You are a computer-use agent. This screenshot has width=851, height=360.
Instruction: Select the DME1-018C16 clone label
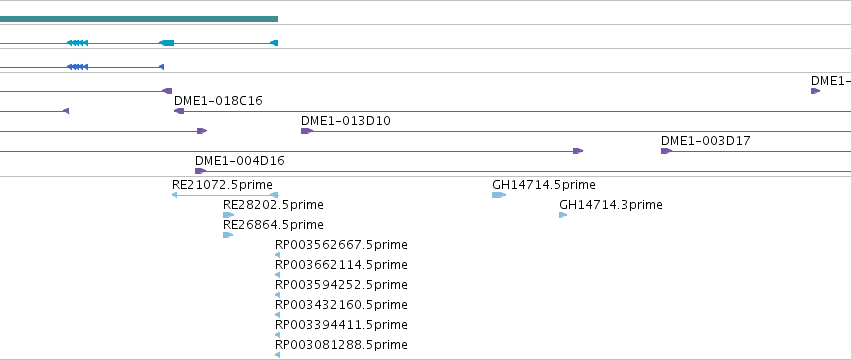coord(218,101)
